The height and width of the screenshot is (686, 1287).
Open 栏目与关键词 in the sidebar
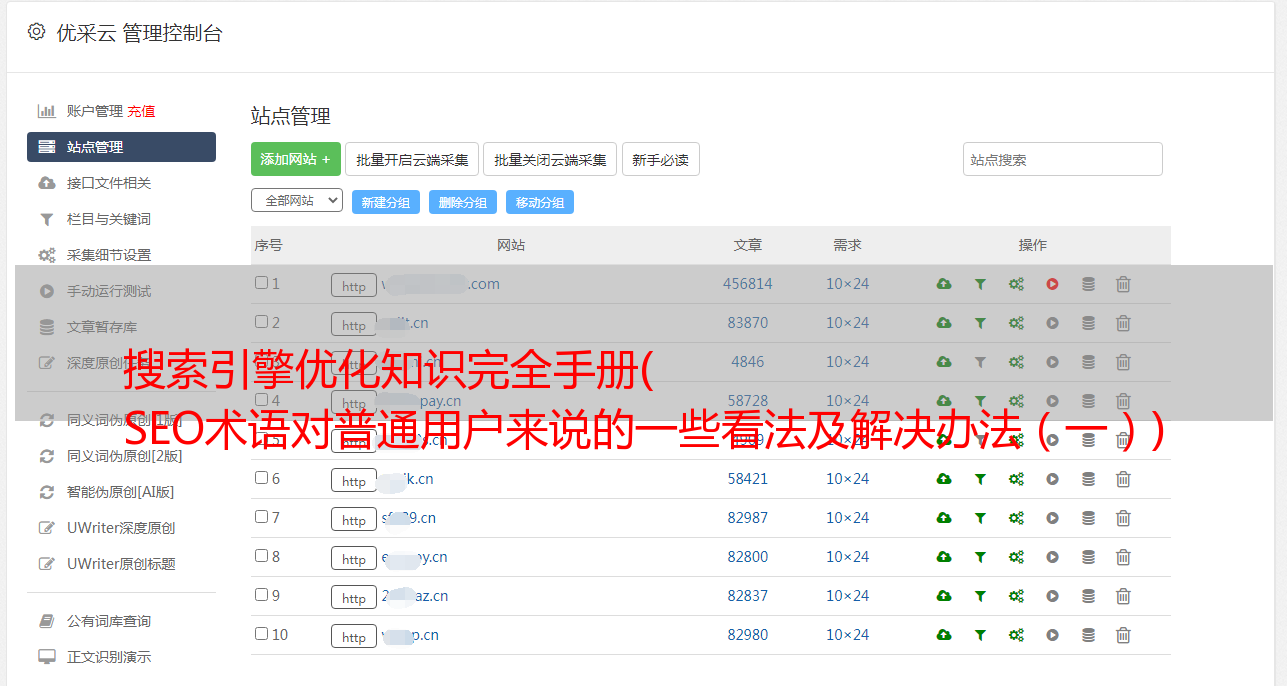(109, 219)
